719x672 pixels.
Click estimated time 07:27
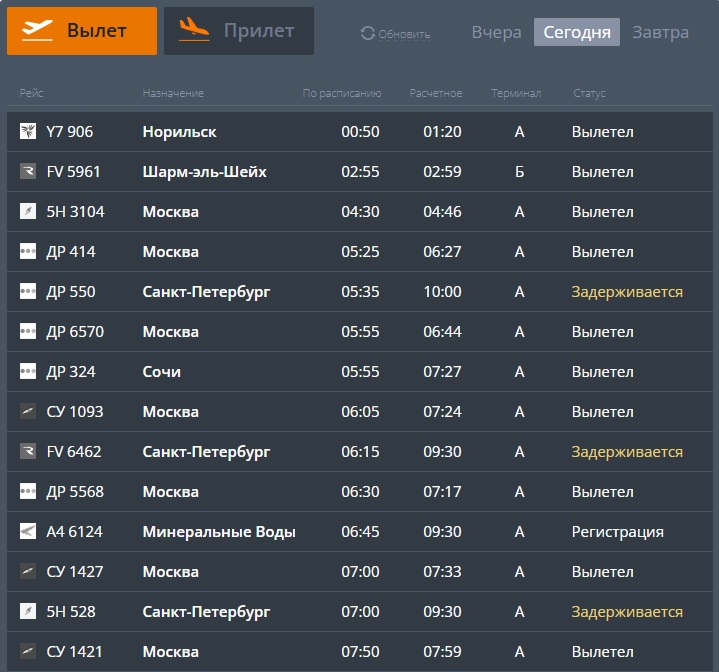click(x=442, y=371)
